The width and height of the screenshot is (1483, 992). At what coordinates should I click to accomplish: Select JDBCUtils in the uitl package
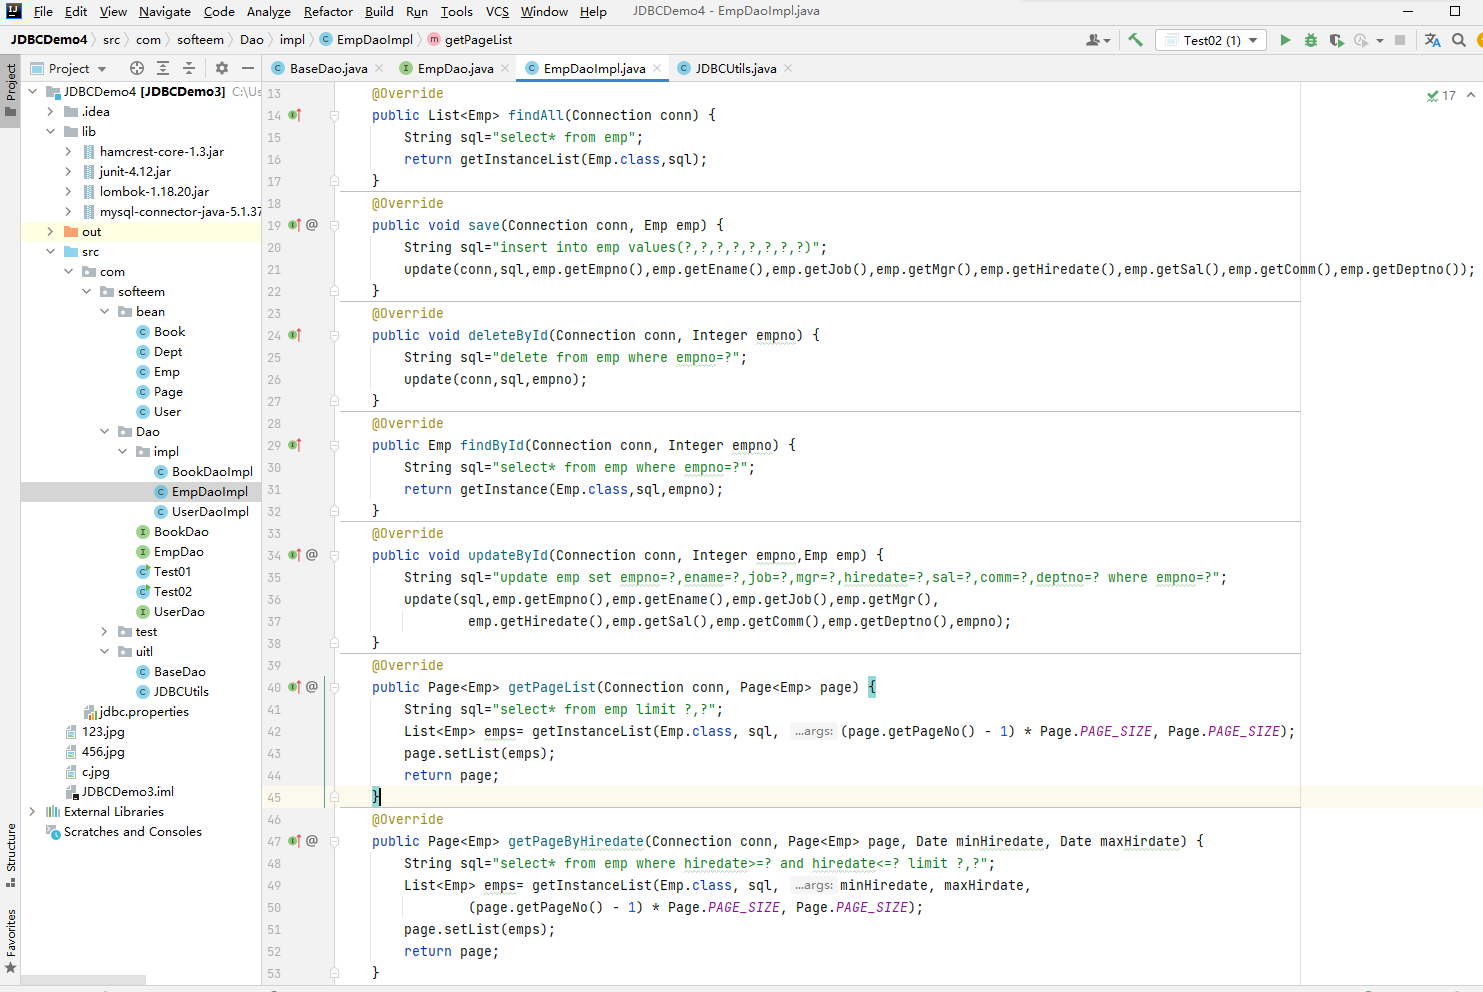pos(180,691)
